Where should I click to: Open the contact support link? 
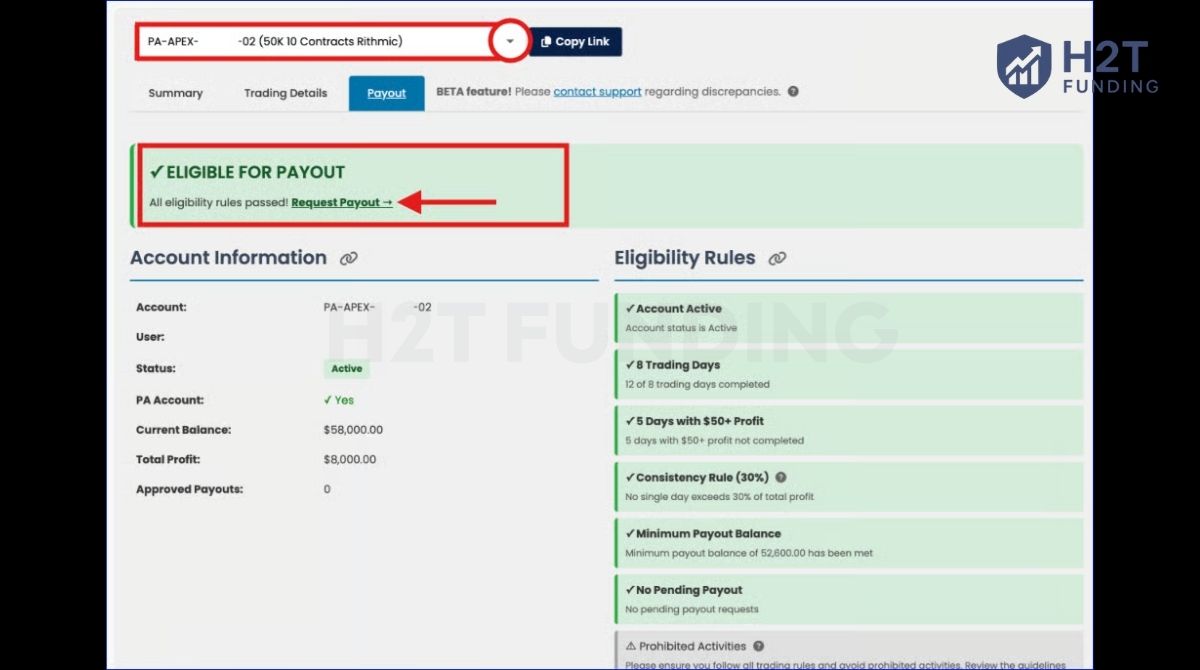pos(597,90)
